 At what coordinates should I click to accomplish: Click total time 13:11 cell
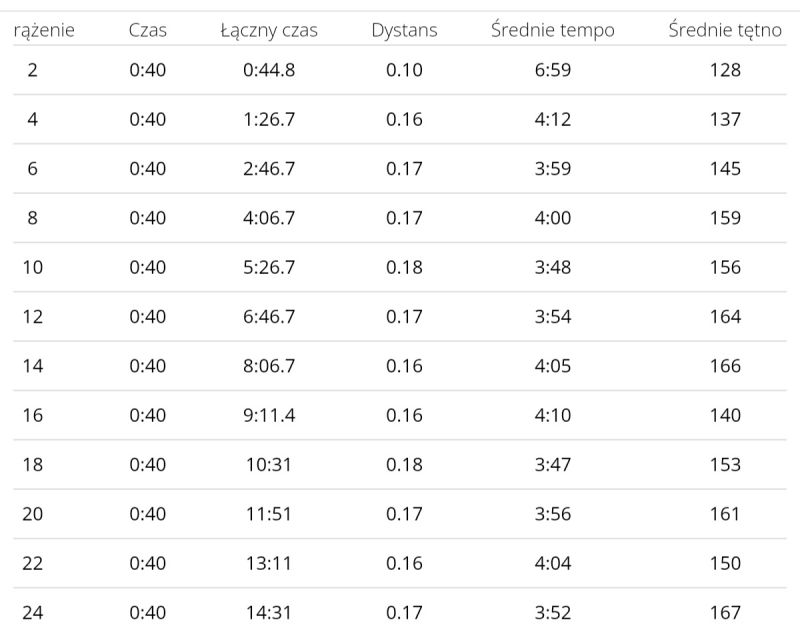269,563
